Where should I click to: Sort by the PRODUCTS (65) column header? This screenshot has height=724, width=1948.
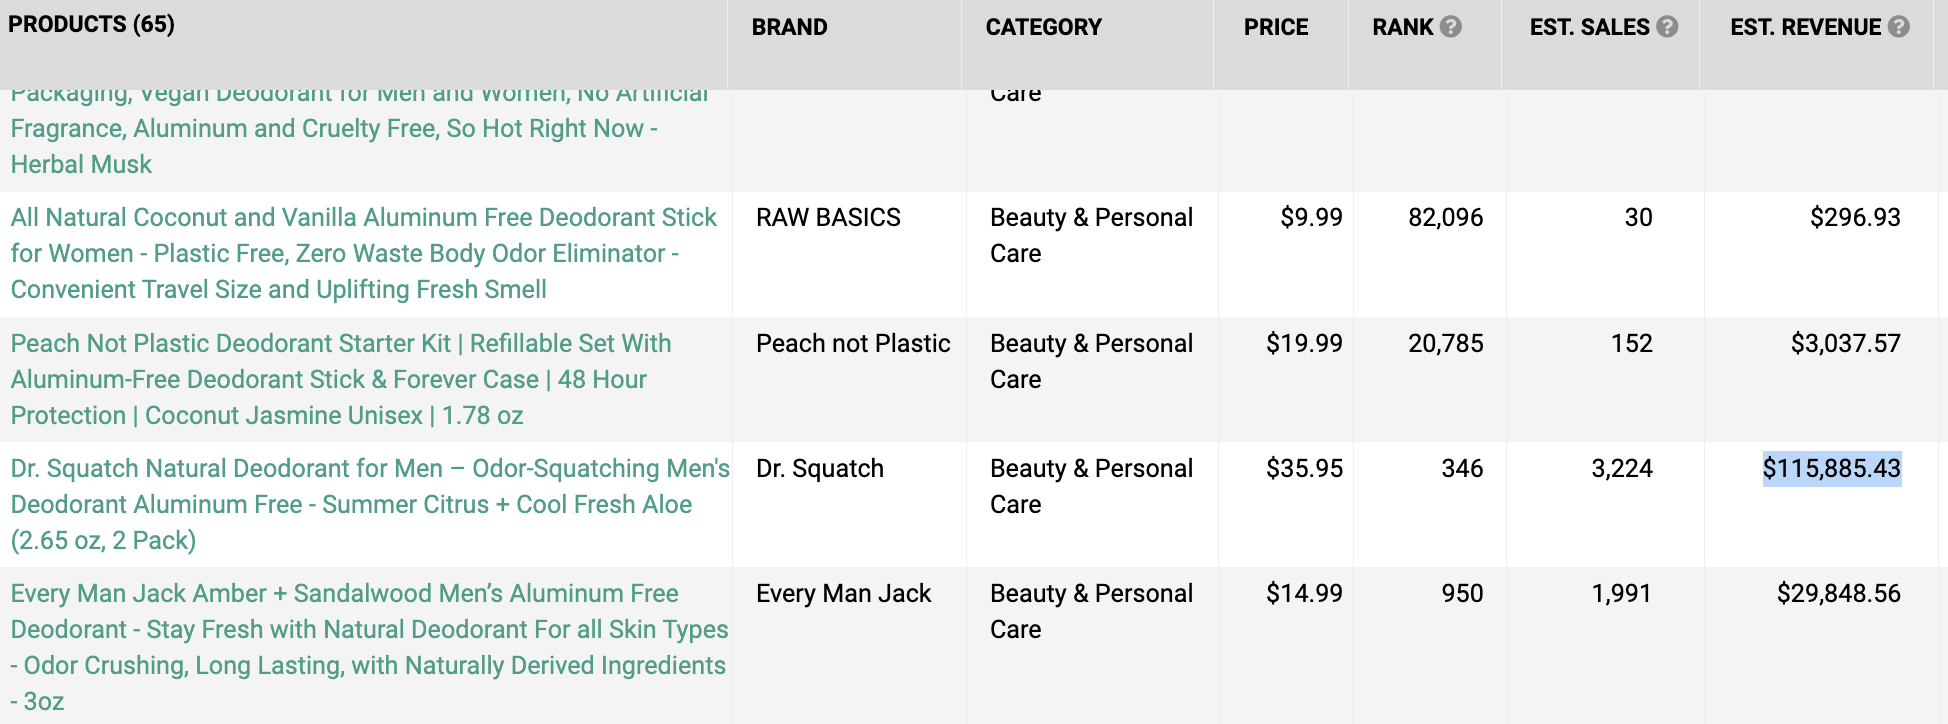(x=91, y=24)
